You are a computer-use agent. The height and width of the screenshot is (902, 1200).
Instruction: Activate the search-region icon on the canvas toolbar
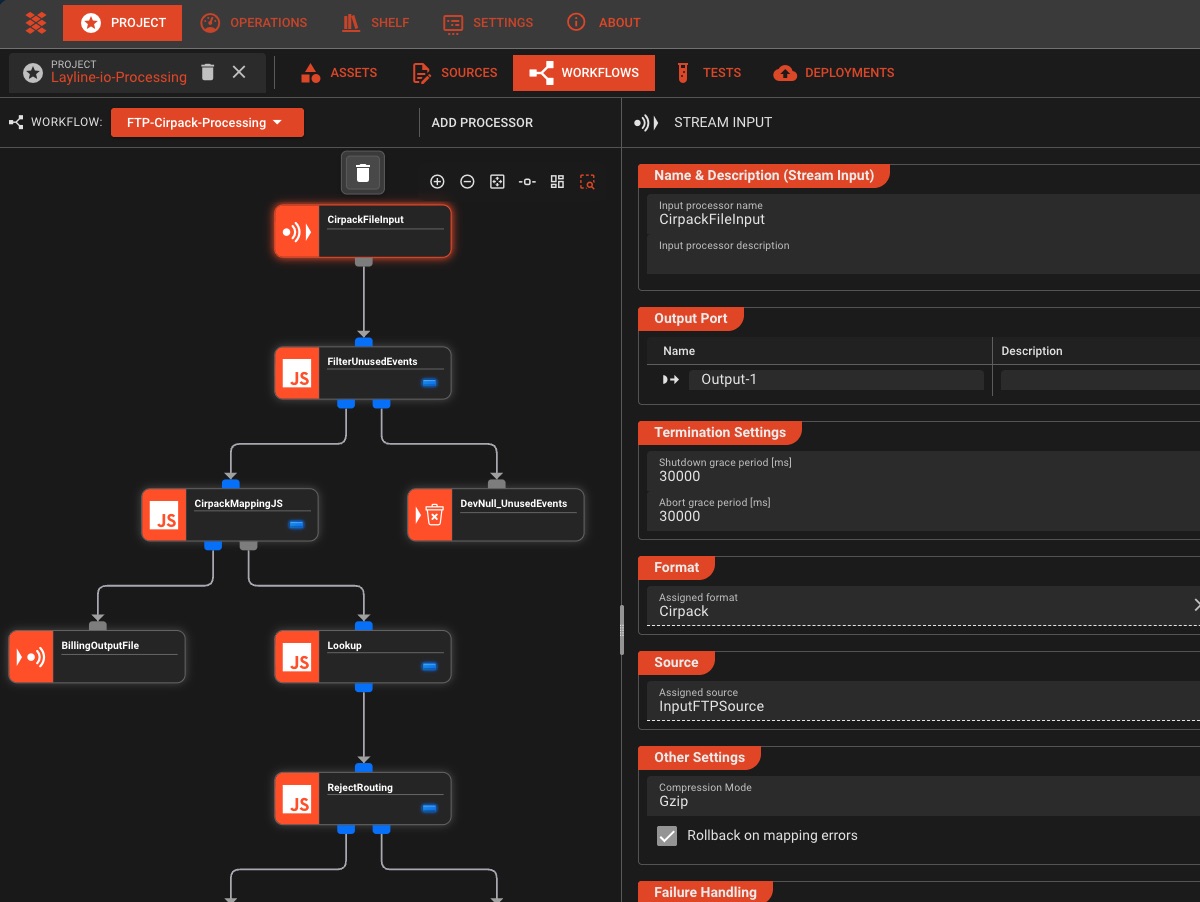tap(588, 182)
